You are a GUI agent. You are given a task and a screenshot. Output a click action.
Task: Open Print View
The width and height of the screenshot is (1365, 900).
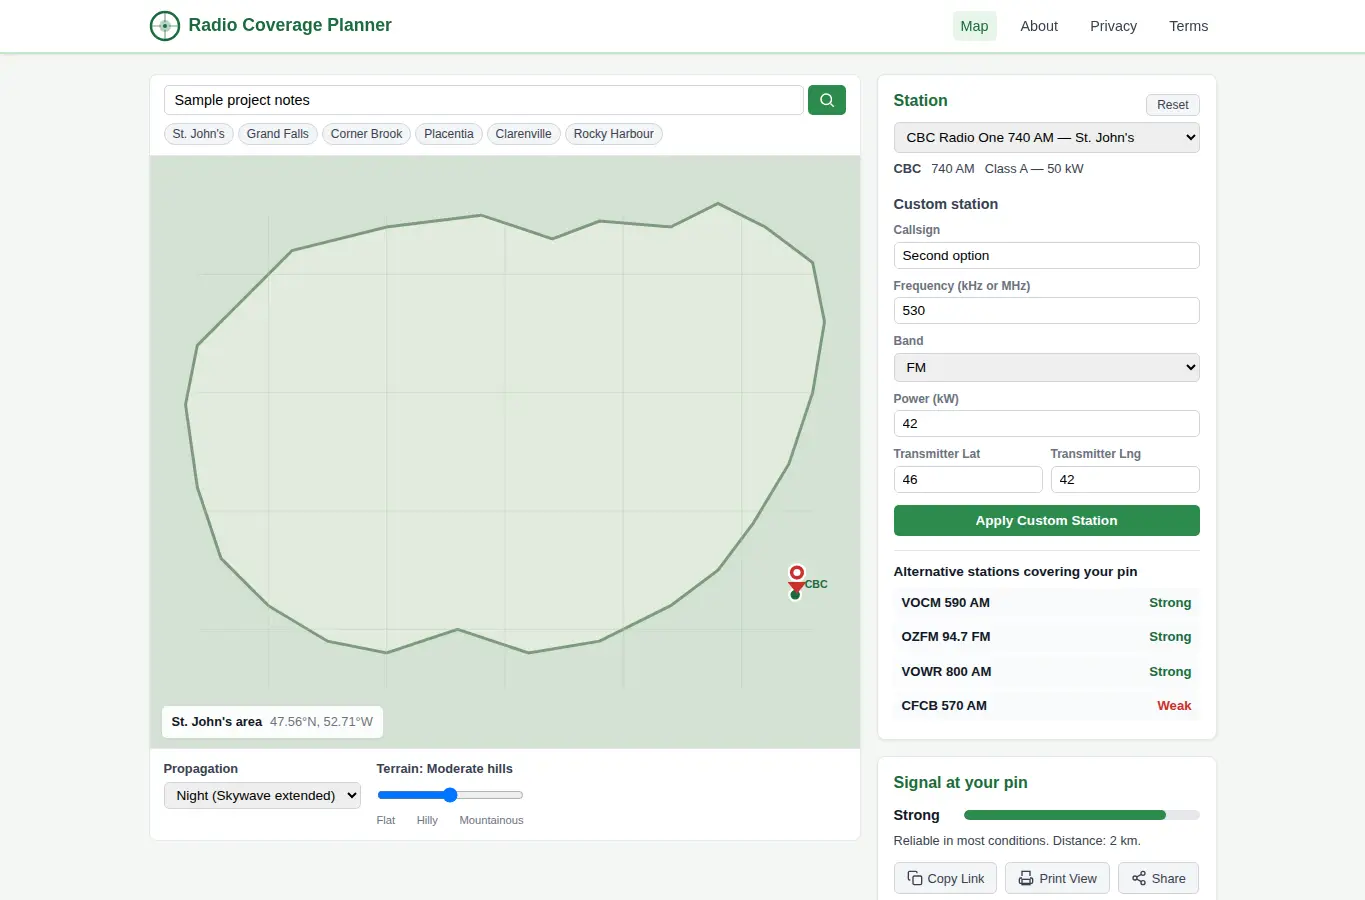click(x=1057, y=878)
